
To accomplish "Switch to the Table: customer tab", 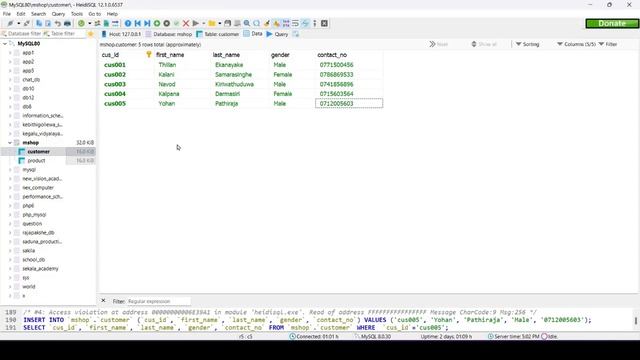I will coord(218,34).
